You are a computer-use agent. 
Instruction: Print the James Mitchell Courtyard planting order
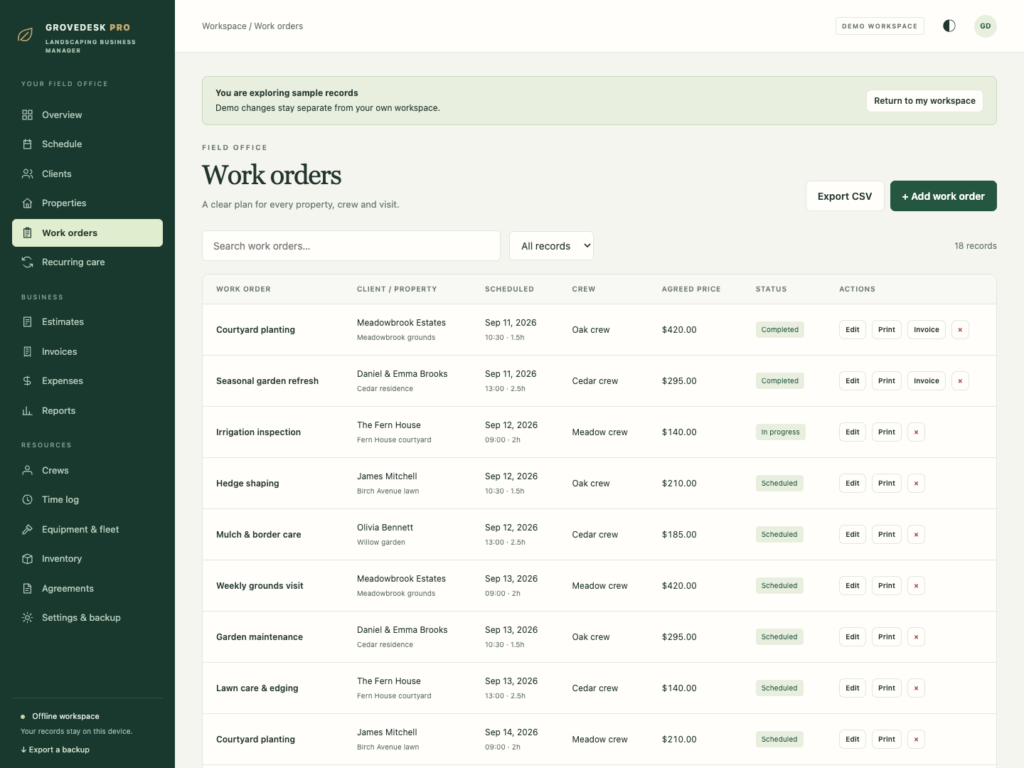(886, 739)
